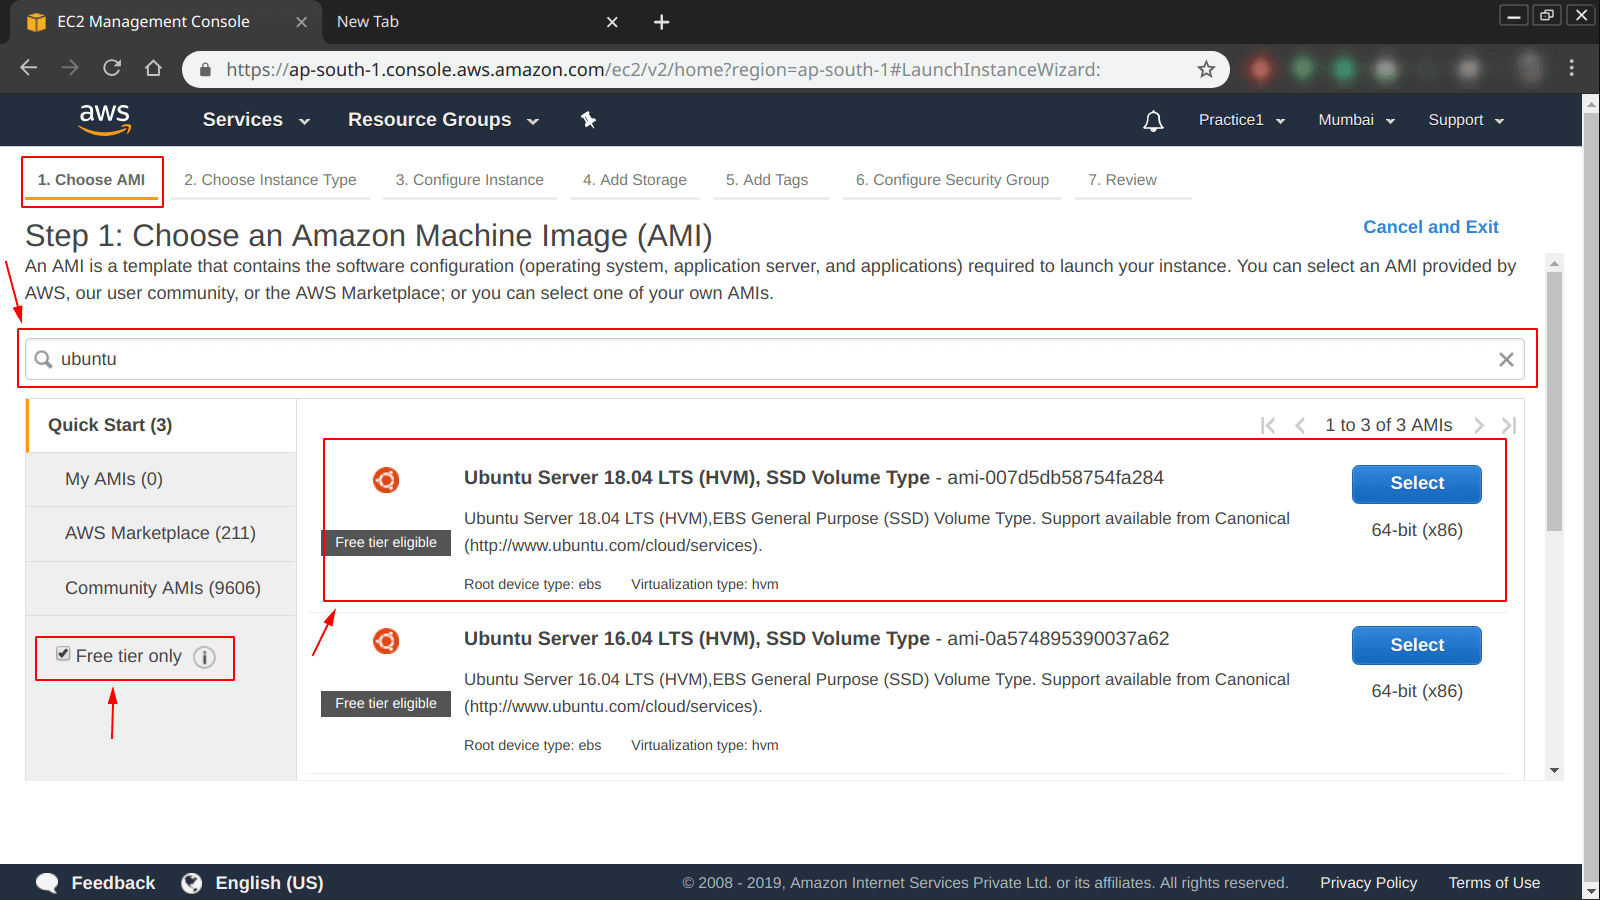Close the EC2 Management Console tab
The width and height of the screenshot is (1600, 900).
(301, 22)
